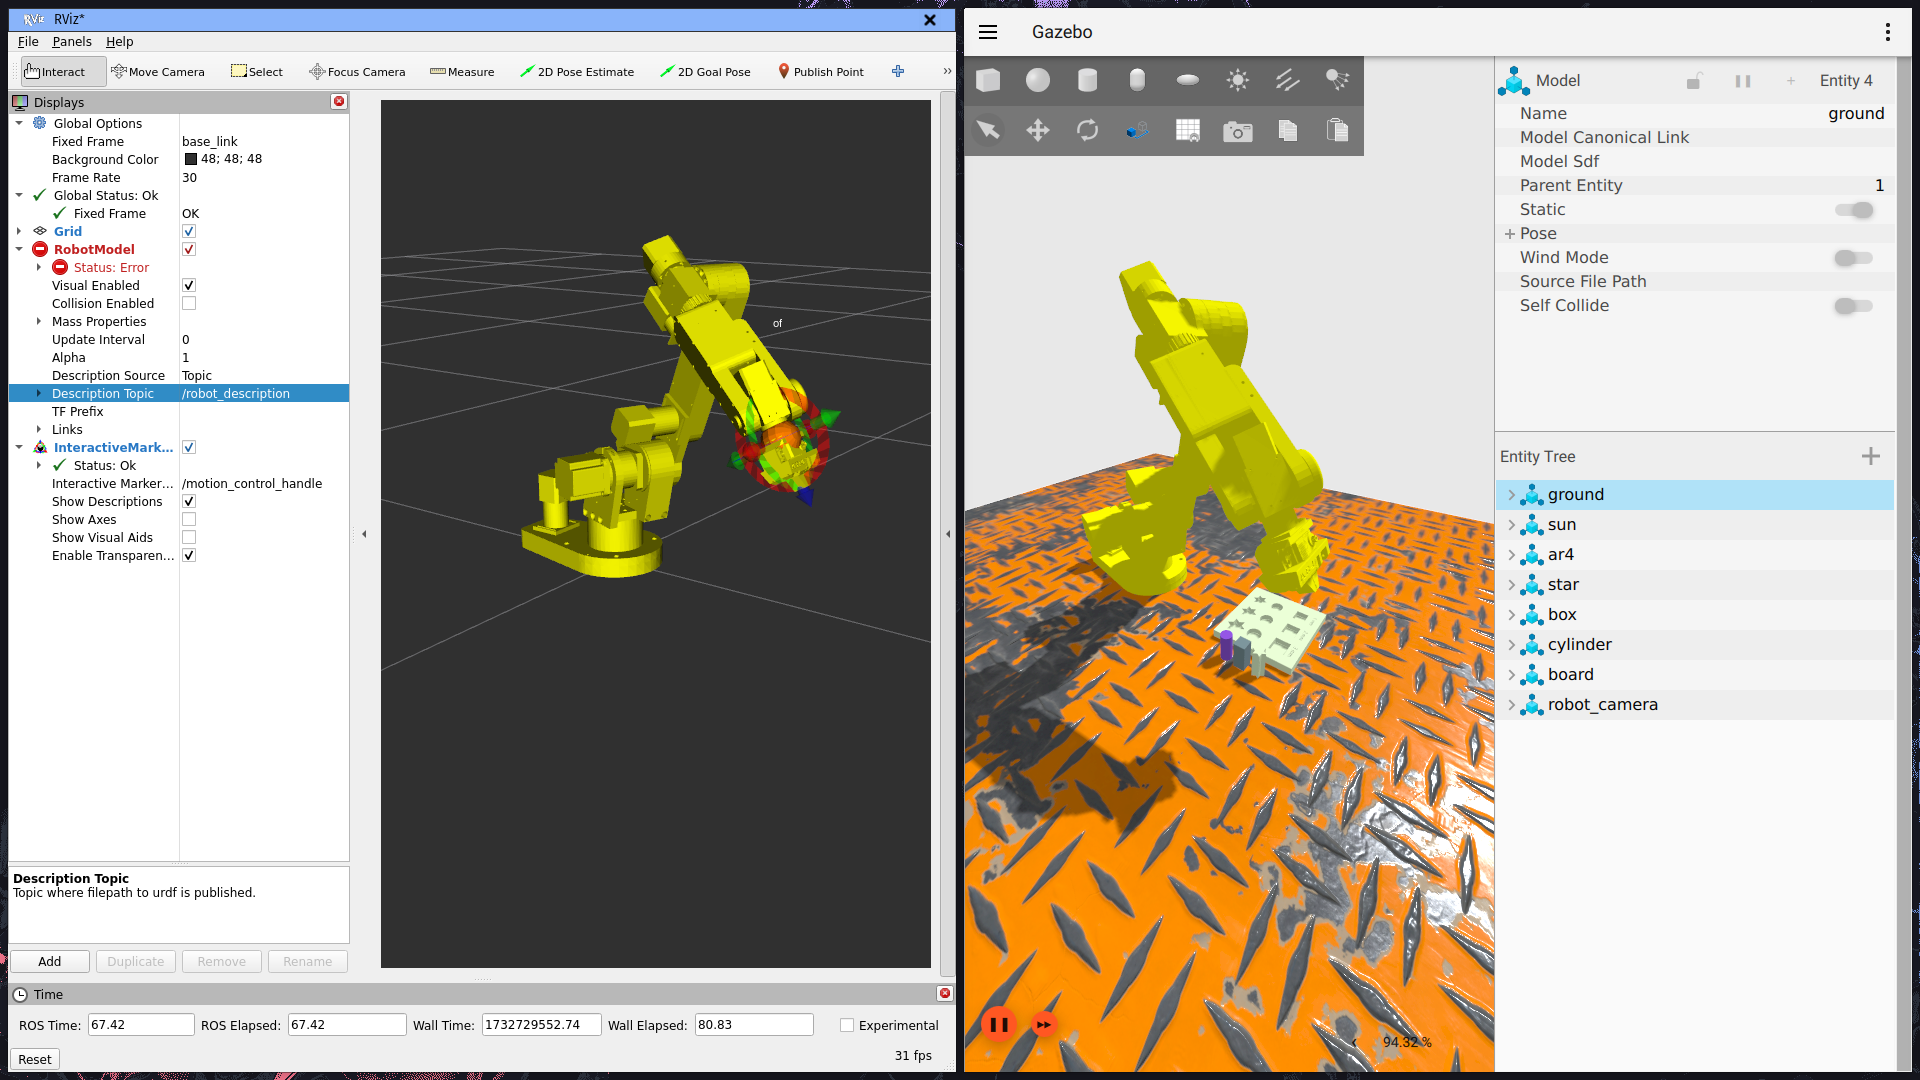Expand the Grid display item

pos(19,231)
